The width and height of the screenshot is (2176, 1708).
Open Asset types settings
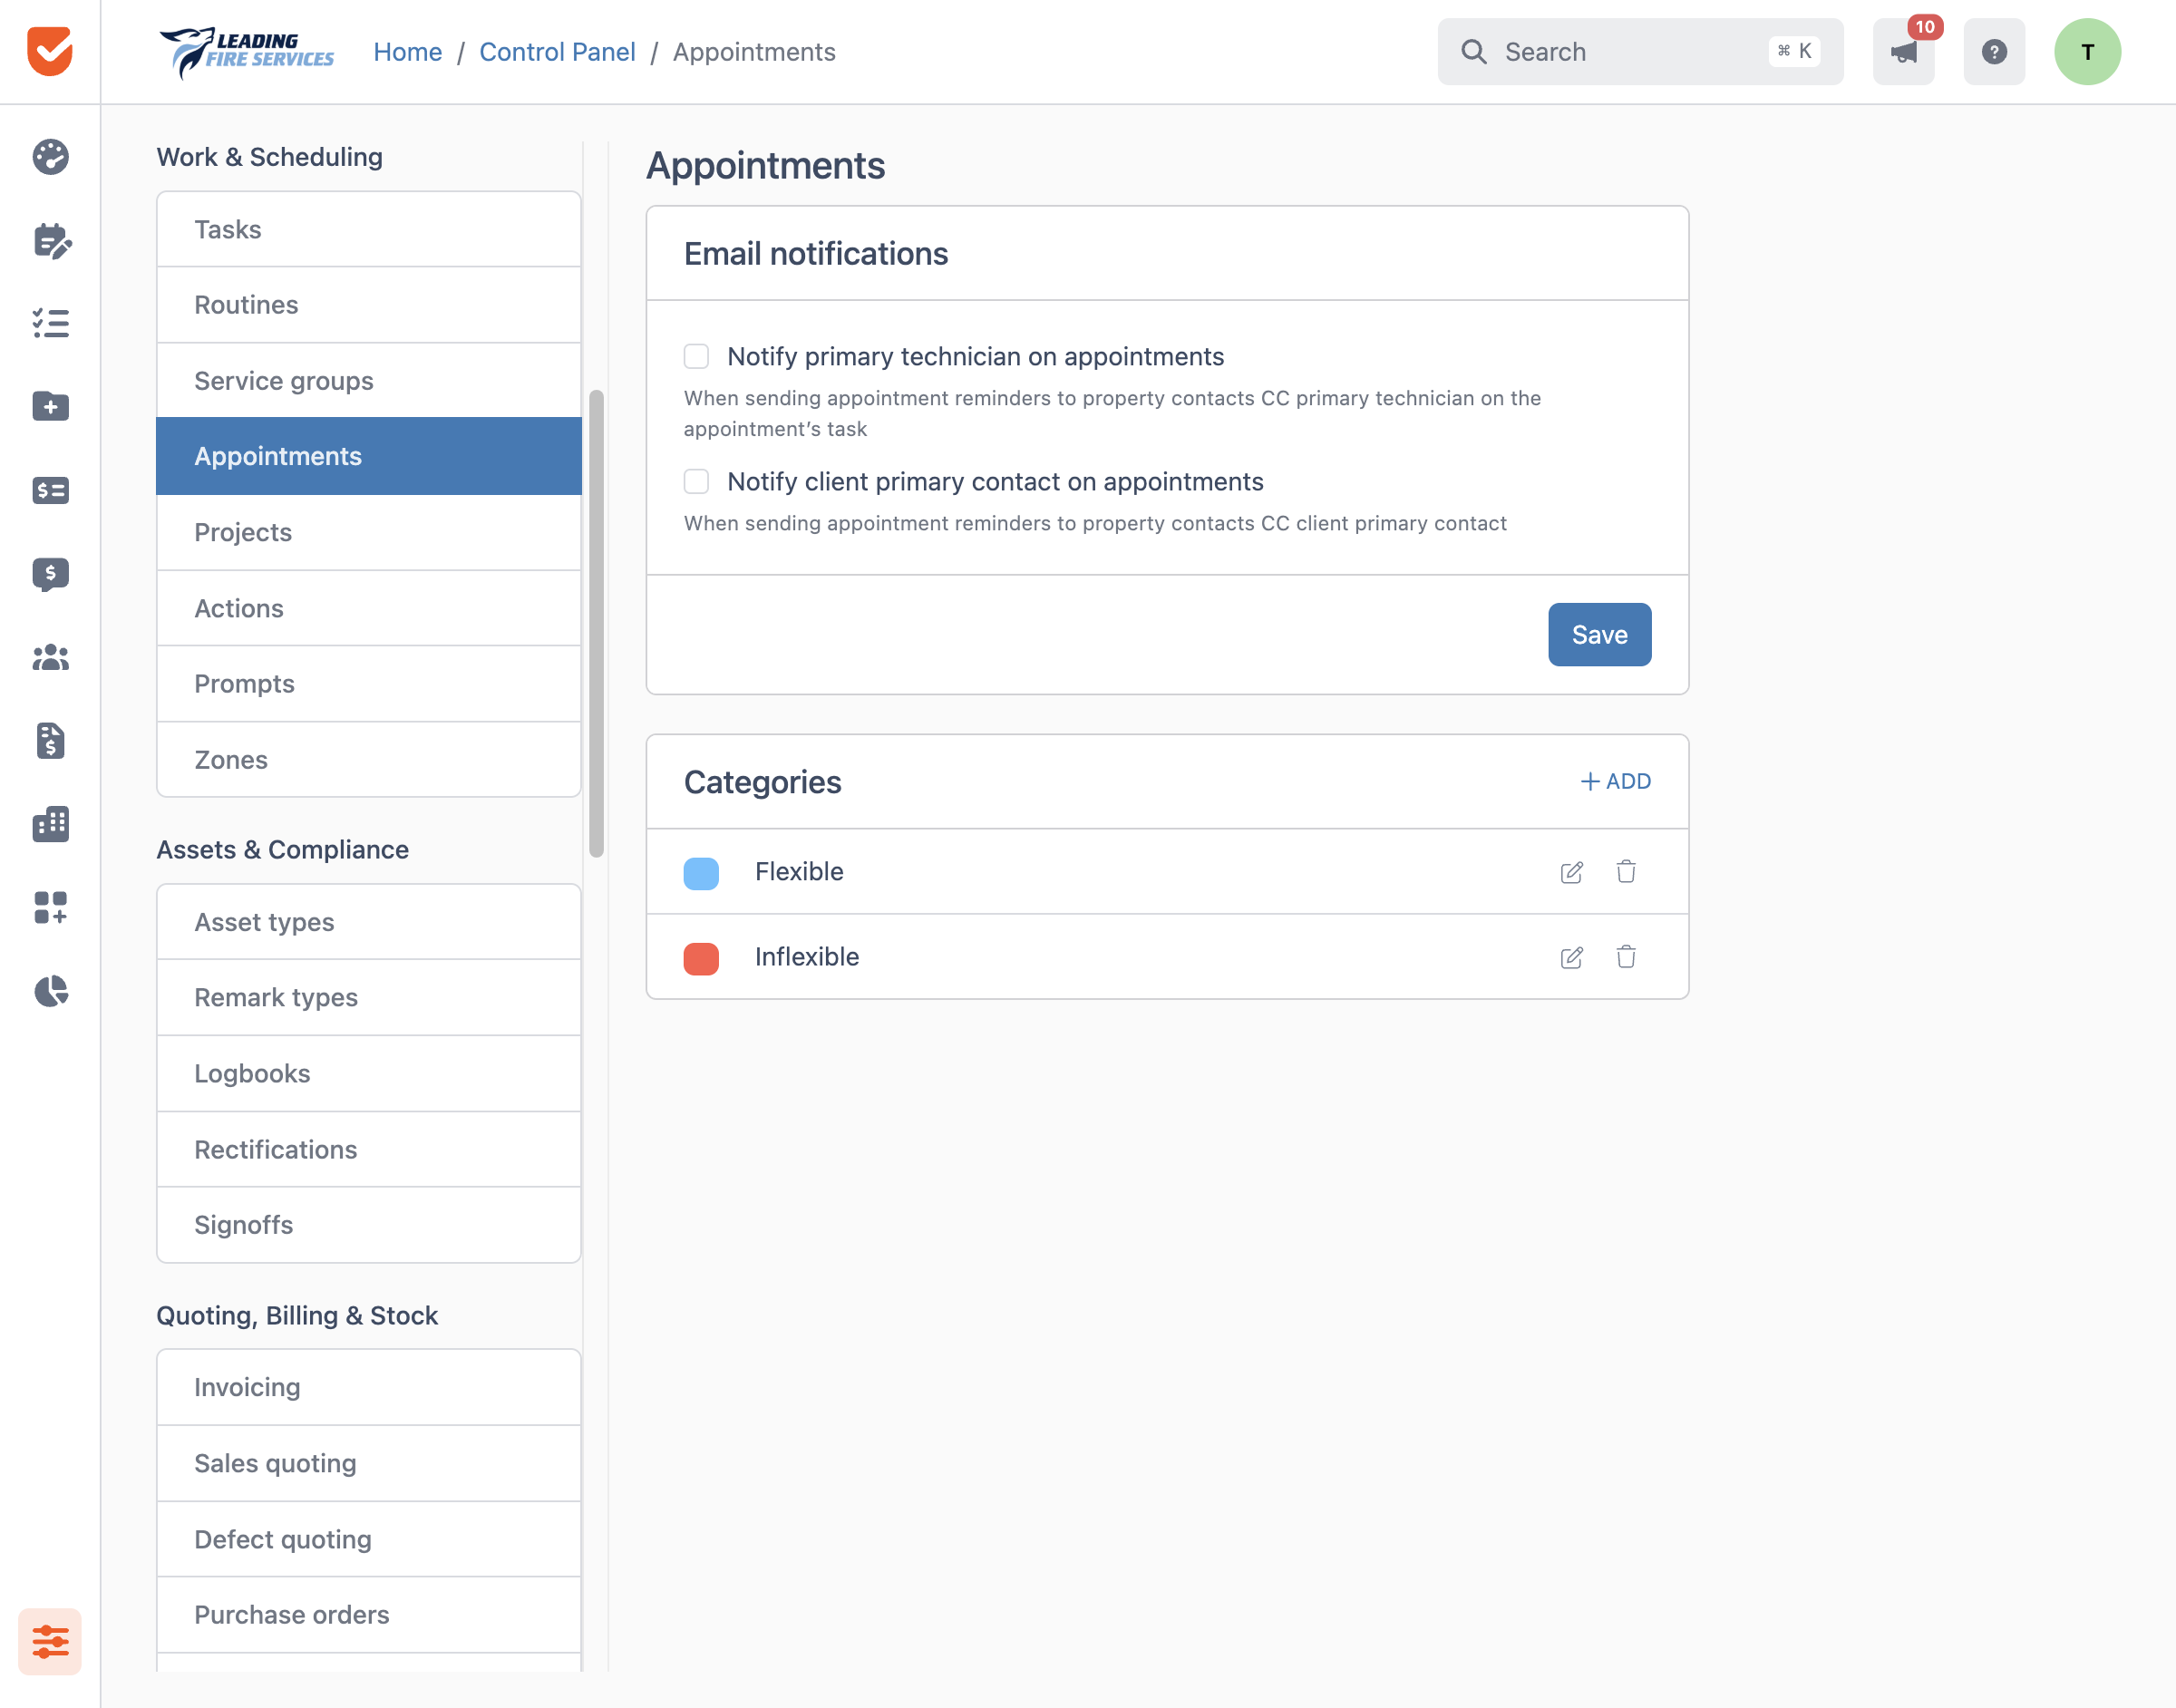point(369,922)
